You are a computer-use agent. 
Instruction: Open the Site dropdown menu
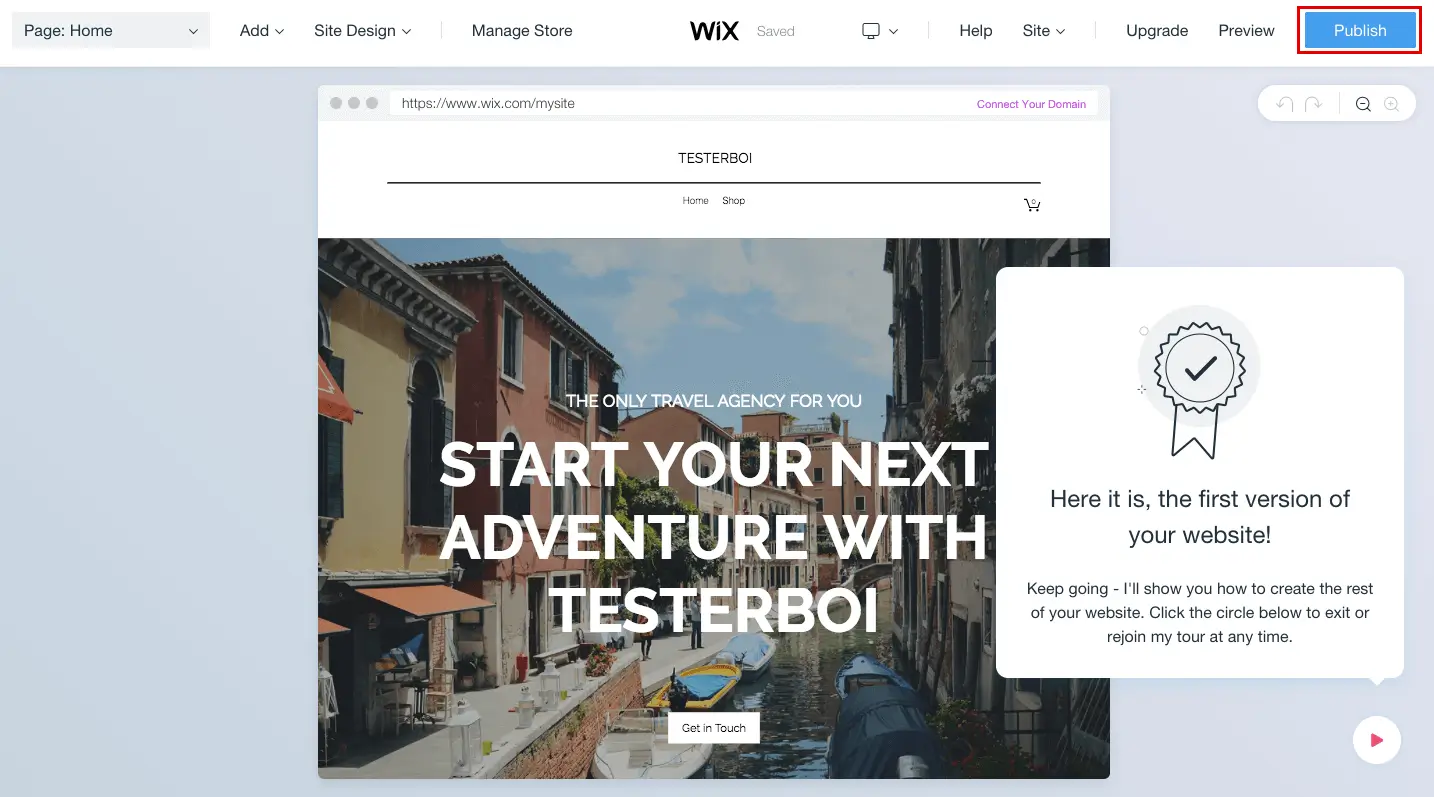click(x=1044, y=31)
